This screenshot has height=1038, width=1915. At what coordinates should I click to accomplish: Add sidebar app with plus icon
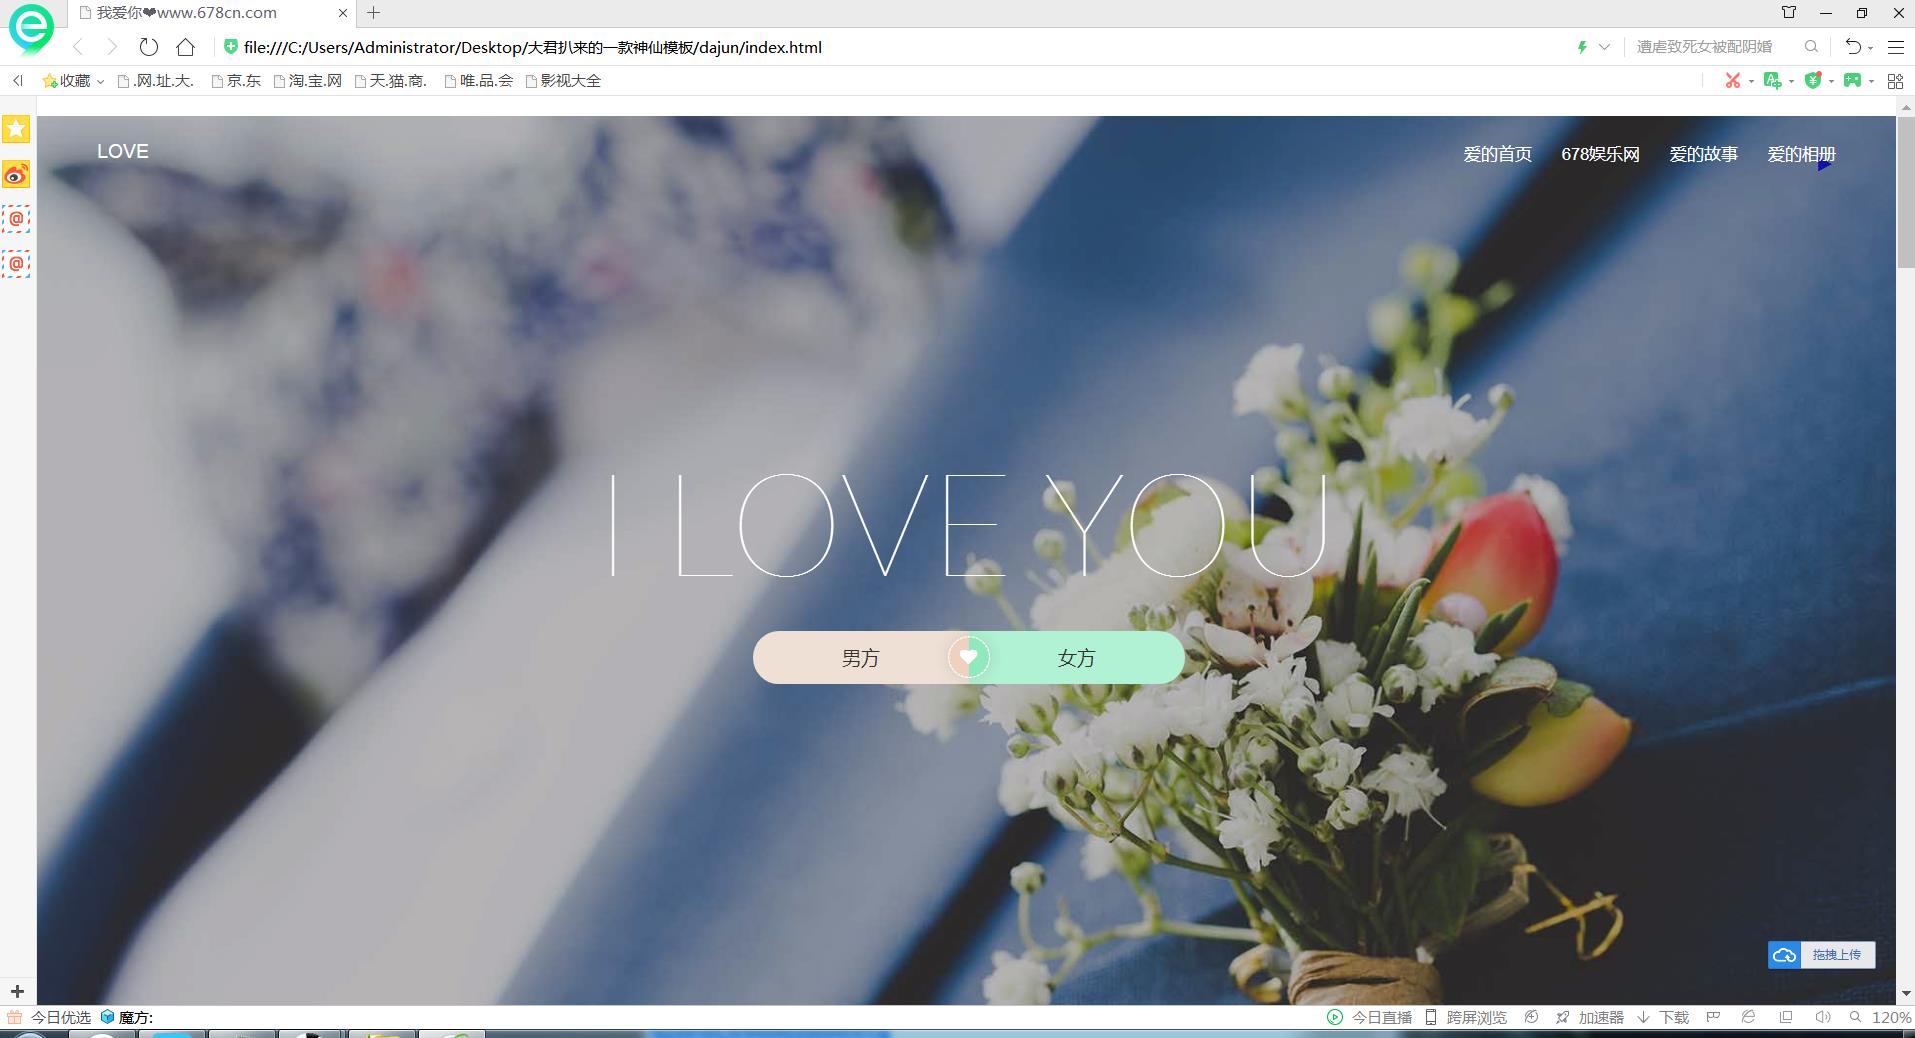pos(17,992)
